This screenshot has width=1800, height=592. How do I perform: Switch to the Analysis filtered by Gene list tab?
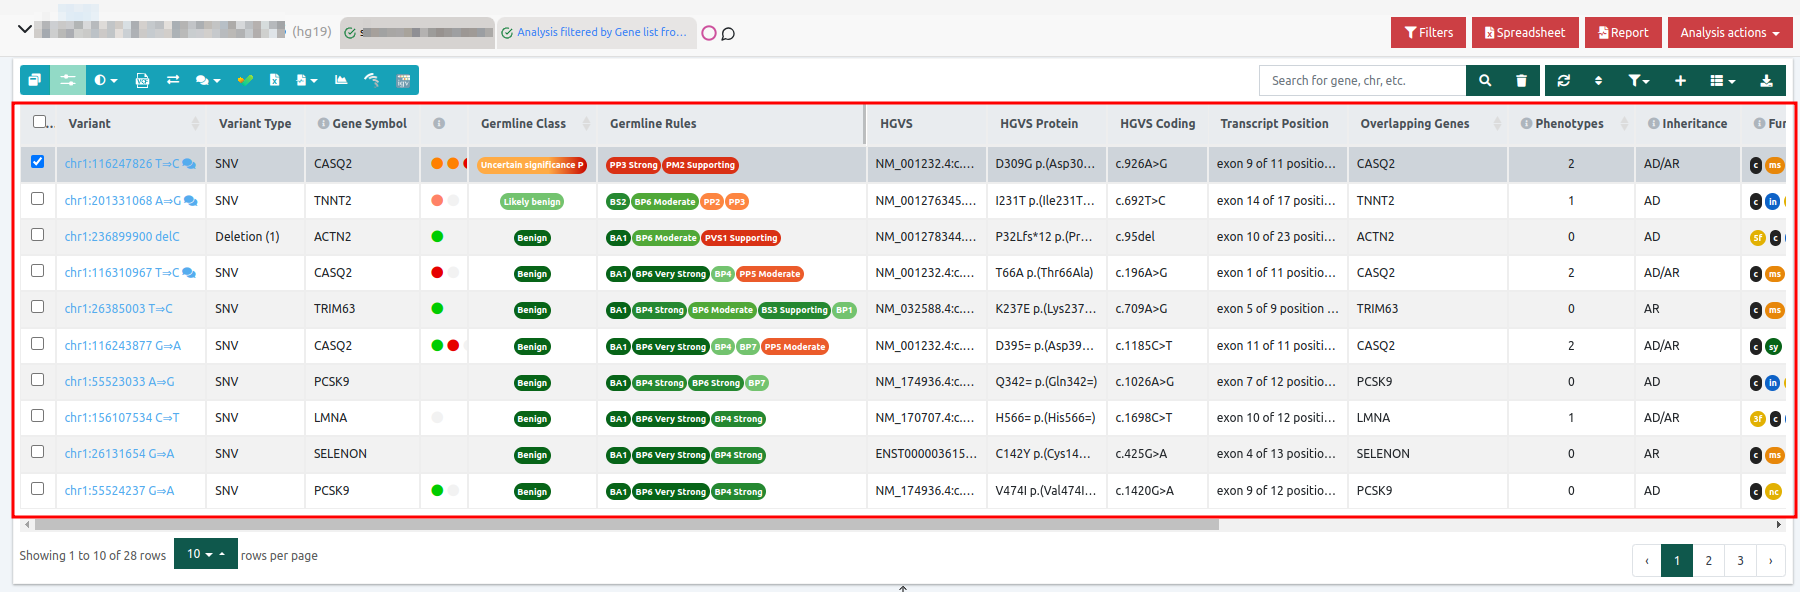click(595, 33)
